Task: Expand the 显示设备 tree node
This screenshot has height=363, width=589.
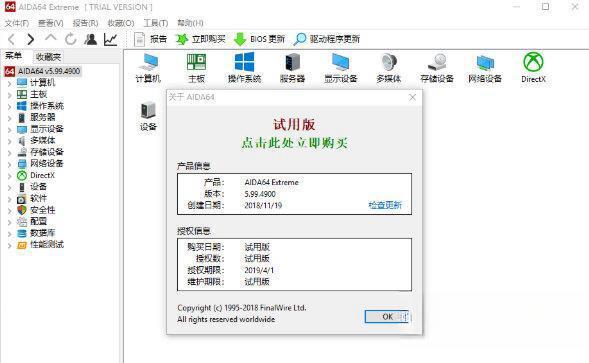Action: click(x=9, y=130)
